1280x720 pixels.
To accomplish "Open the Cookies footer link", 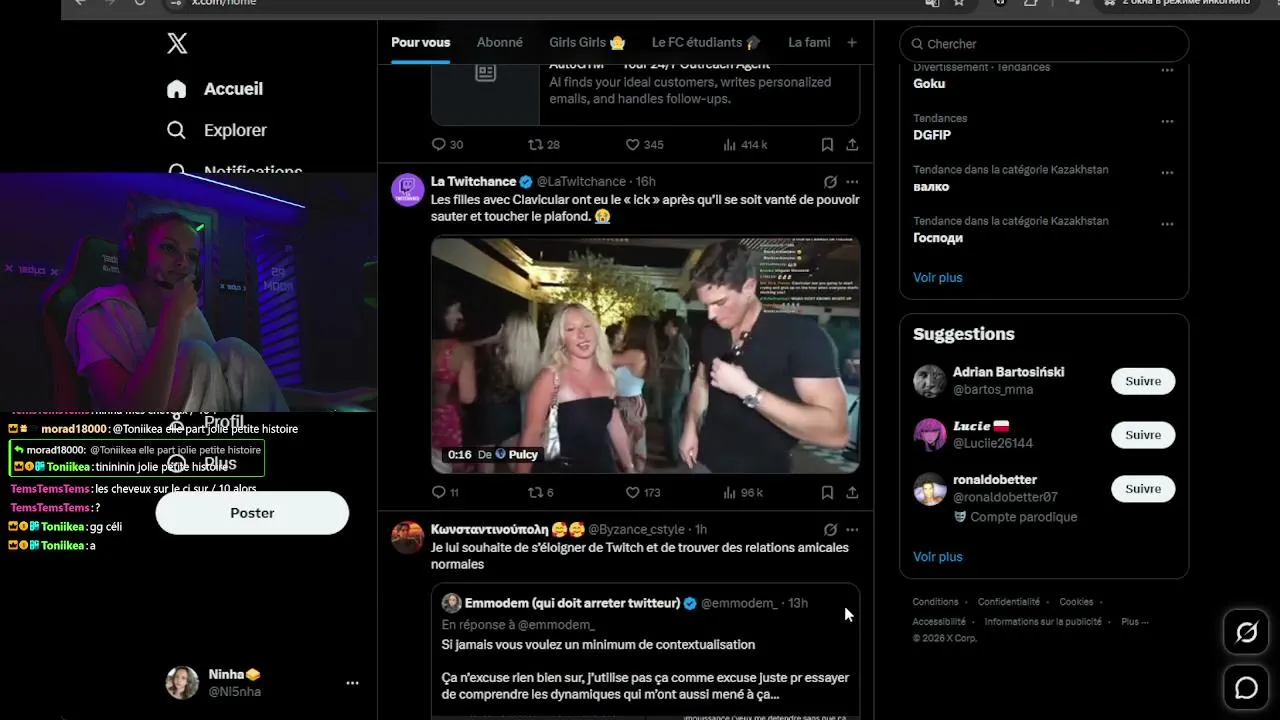I will [1076, 602].
